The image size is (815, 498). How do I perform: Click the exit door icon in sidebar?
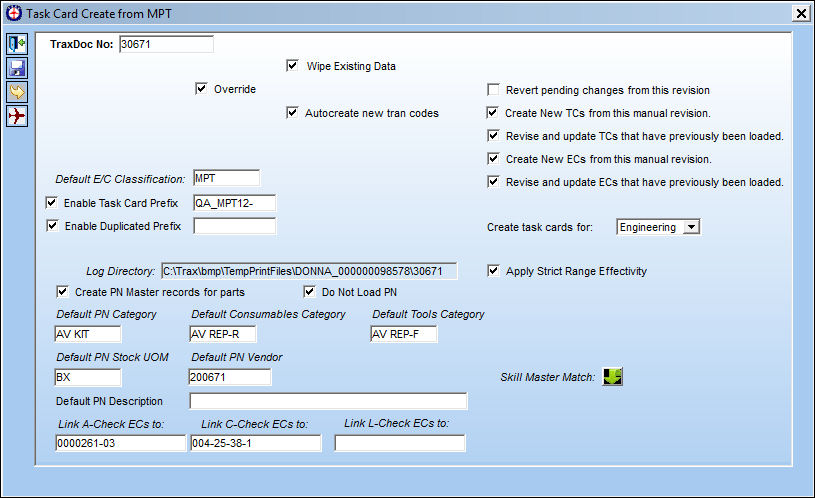point(17,44)
